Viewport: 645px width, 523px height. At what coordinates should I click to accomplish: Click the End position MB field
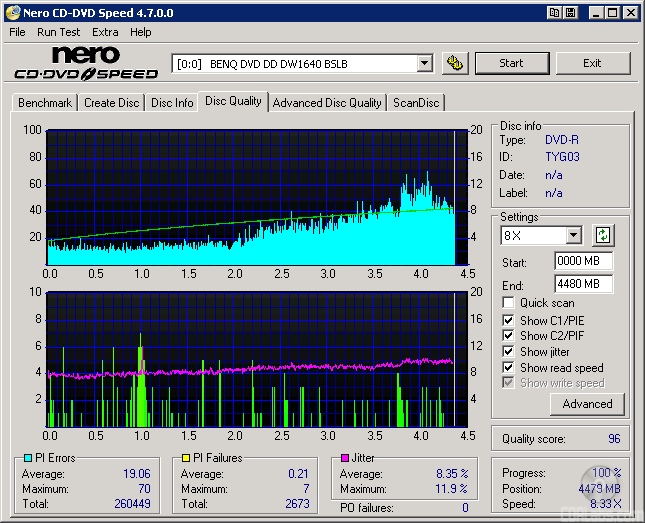[583, 283]
